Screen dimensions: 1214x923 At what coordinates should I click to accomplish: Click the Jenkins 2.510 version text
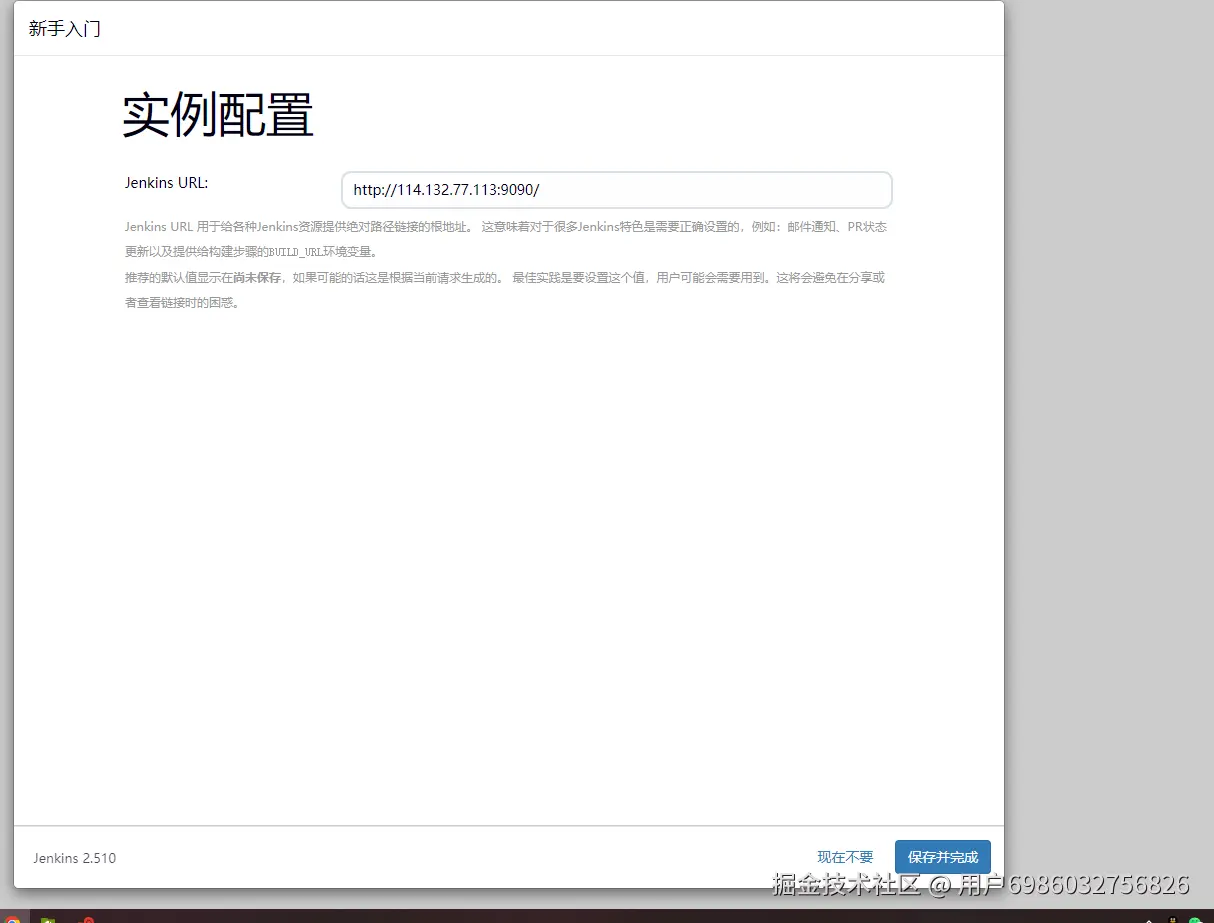click(x=74, y=858)
